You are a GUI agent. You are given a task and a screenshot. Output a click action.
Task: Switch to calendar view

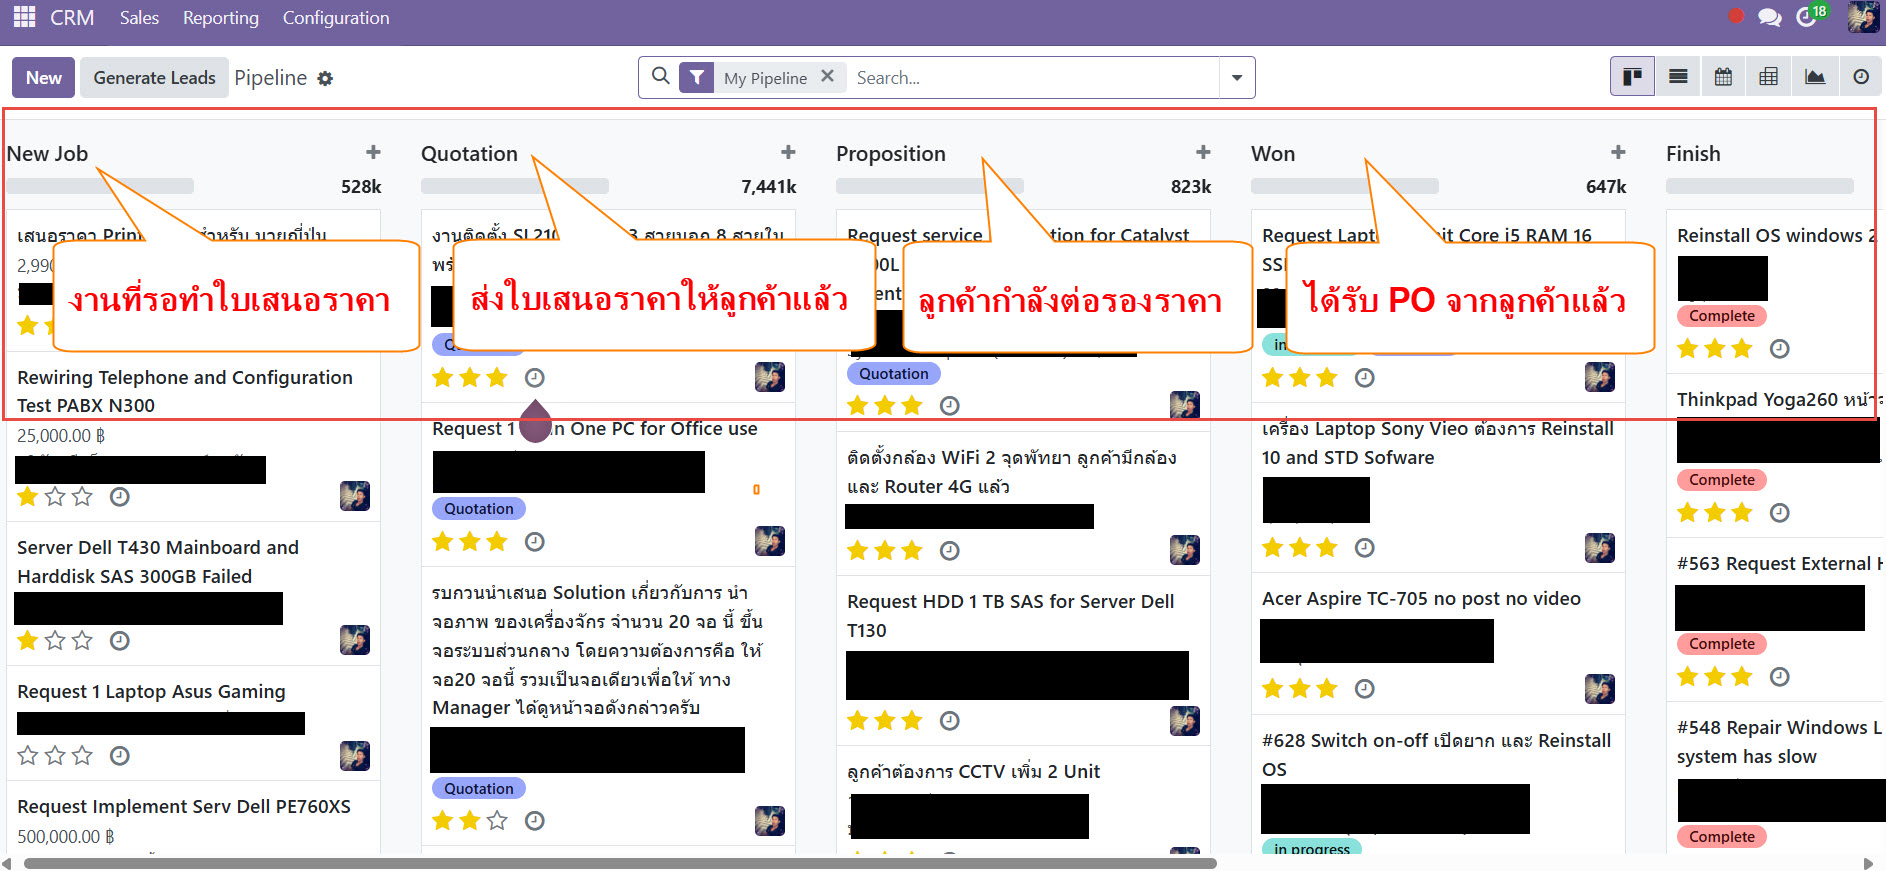coord(1723,77)
